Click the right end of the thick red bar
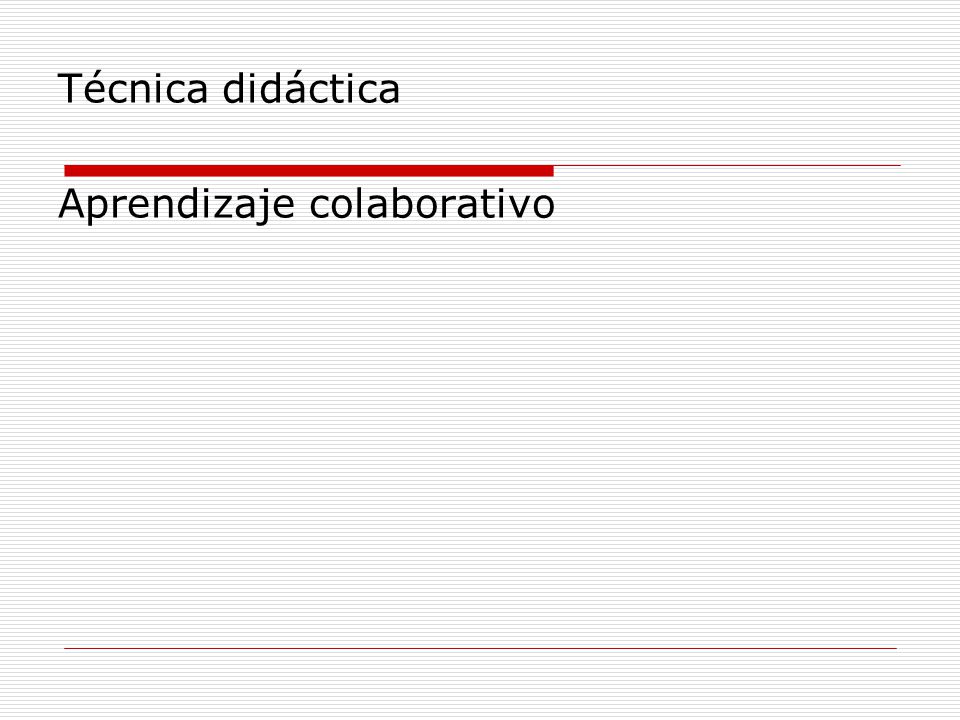The image size is (960, 720). click(551, 171)
